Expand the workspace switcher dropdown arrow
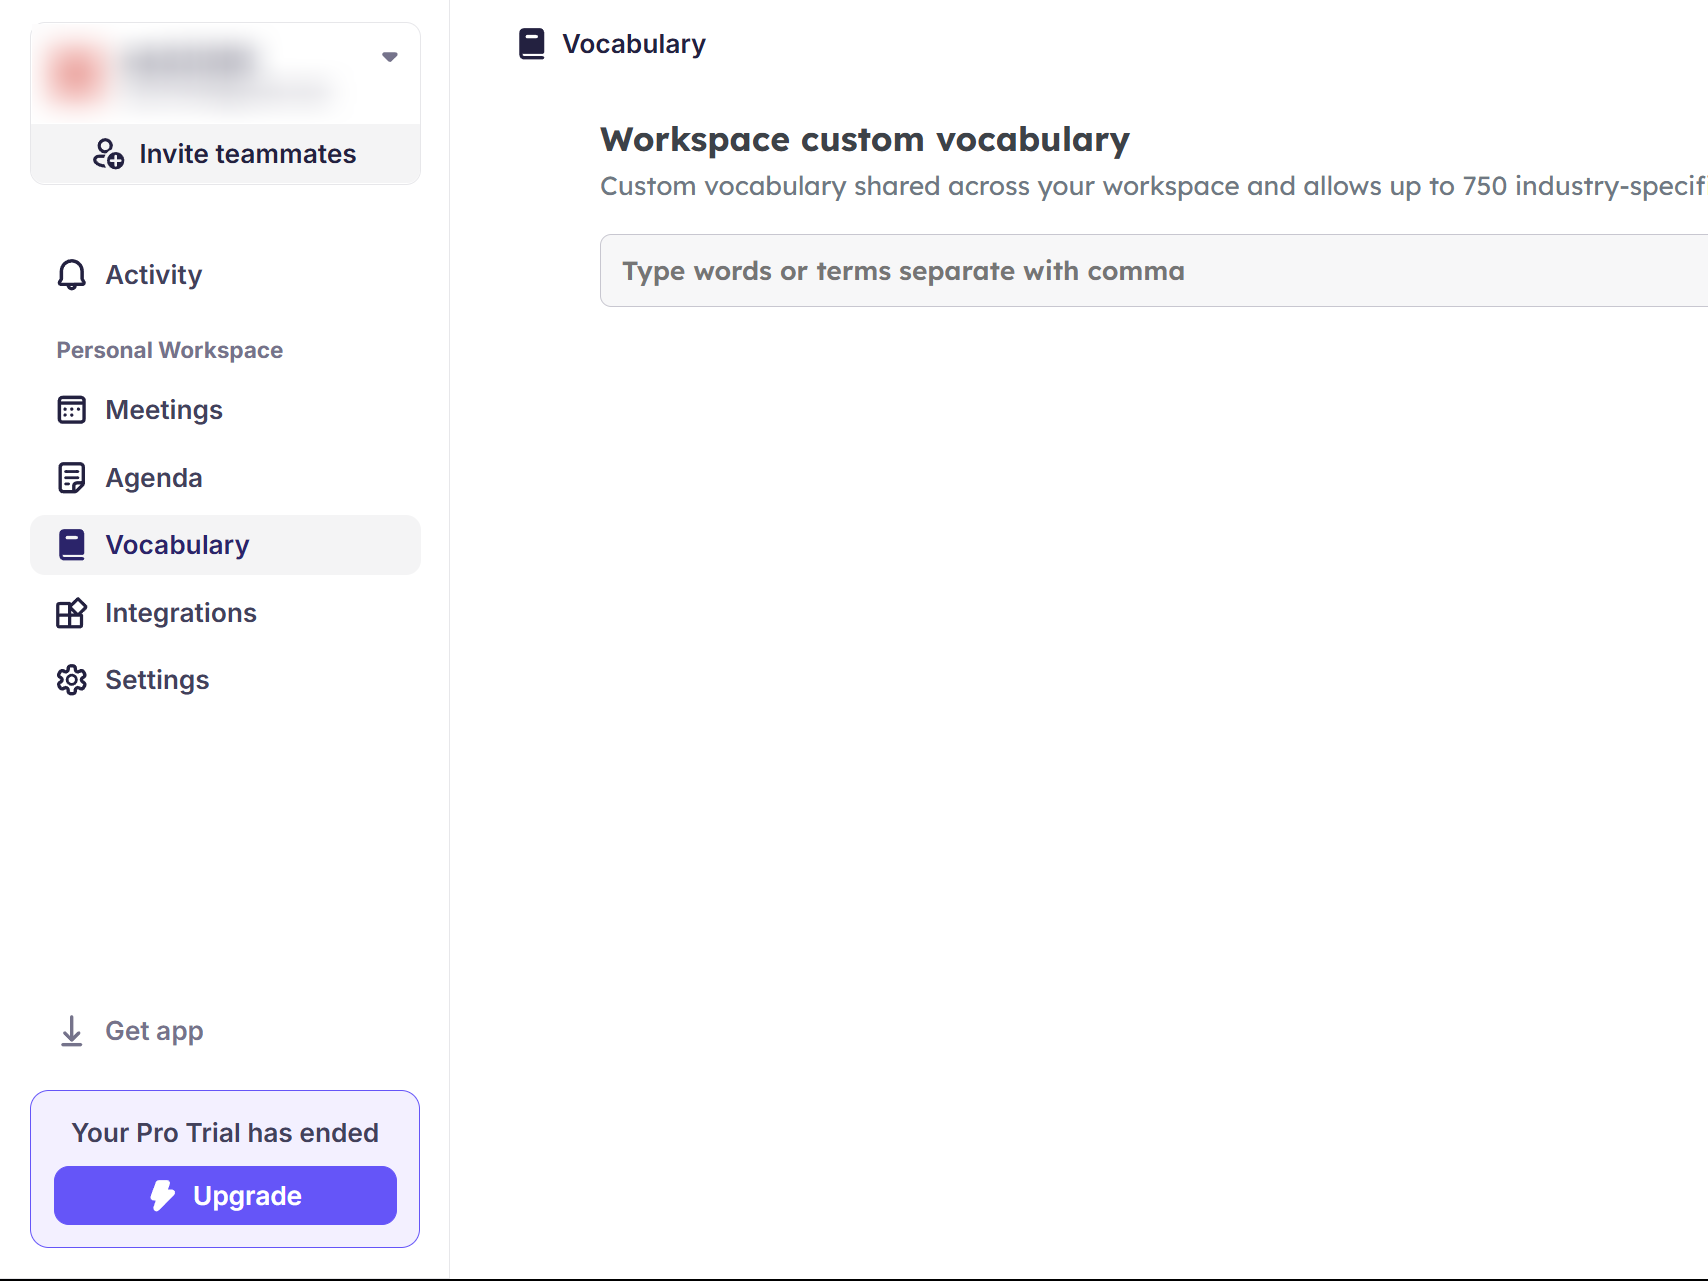1708x1281 pixels. coord(390,57)
